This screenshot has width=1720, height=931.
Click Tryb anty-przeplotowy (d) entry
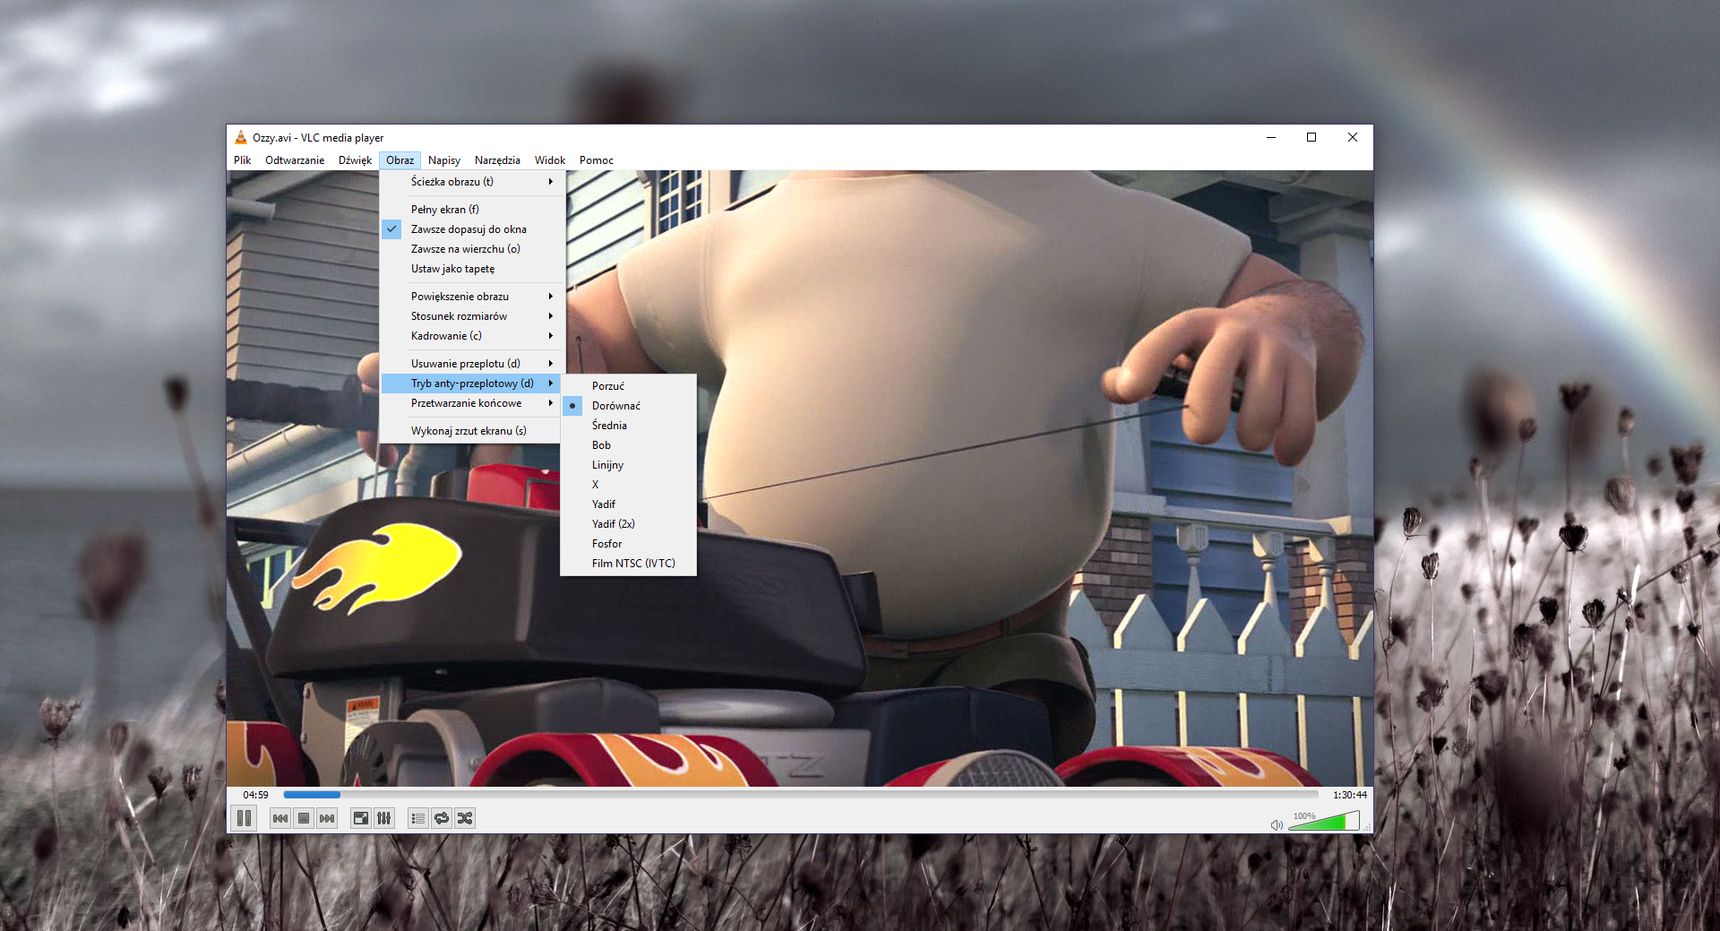click(x=472, y=383)
